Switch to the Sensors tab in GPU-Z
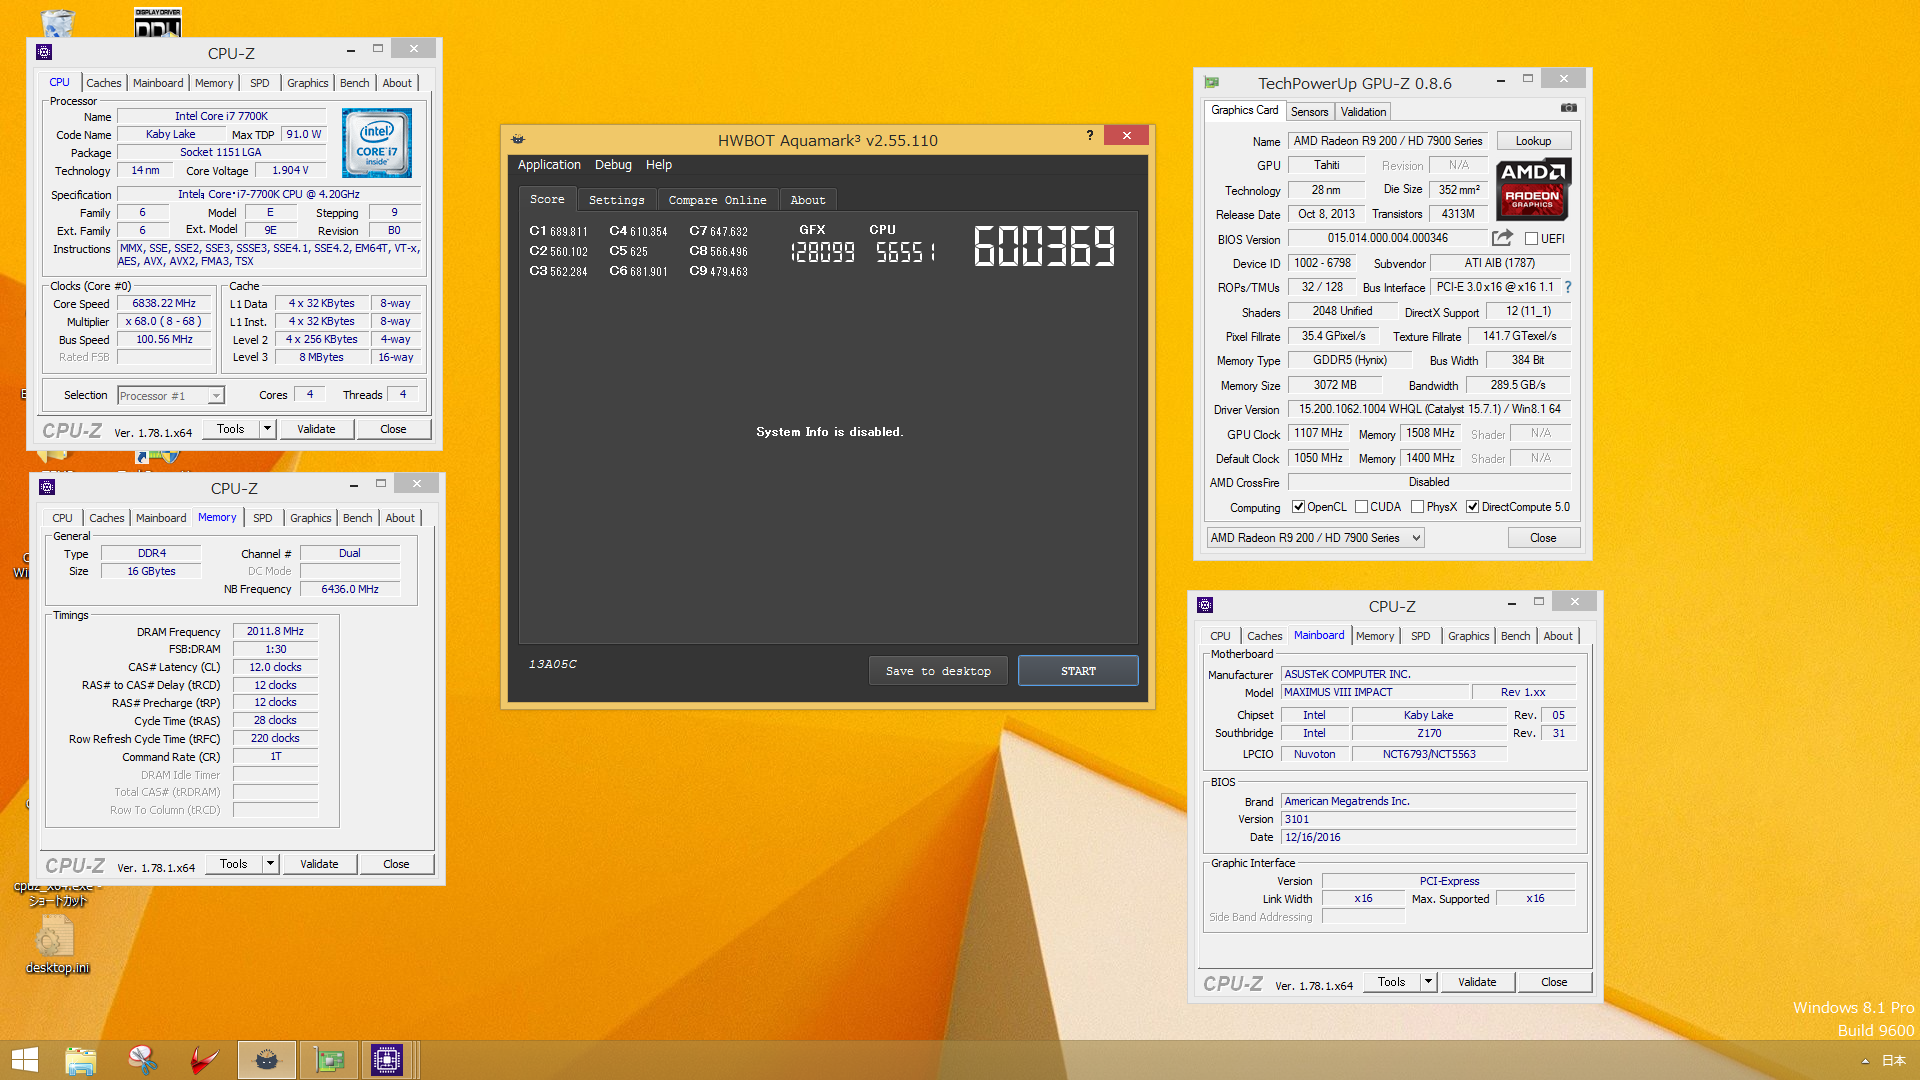 [1309, 112]
